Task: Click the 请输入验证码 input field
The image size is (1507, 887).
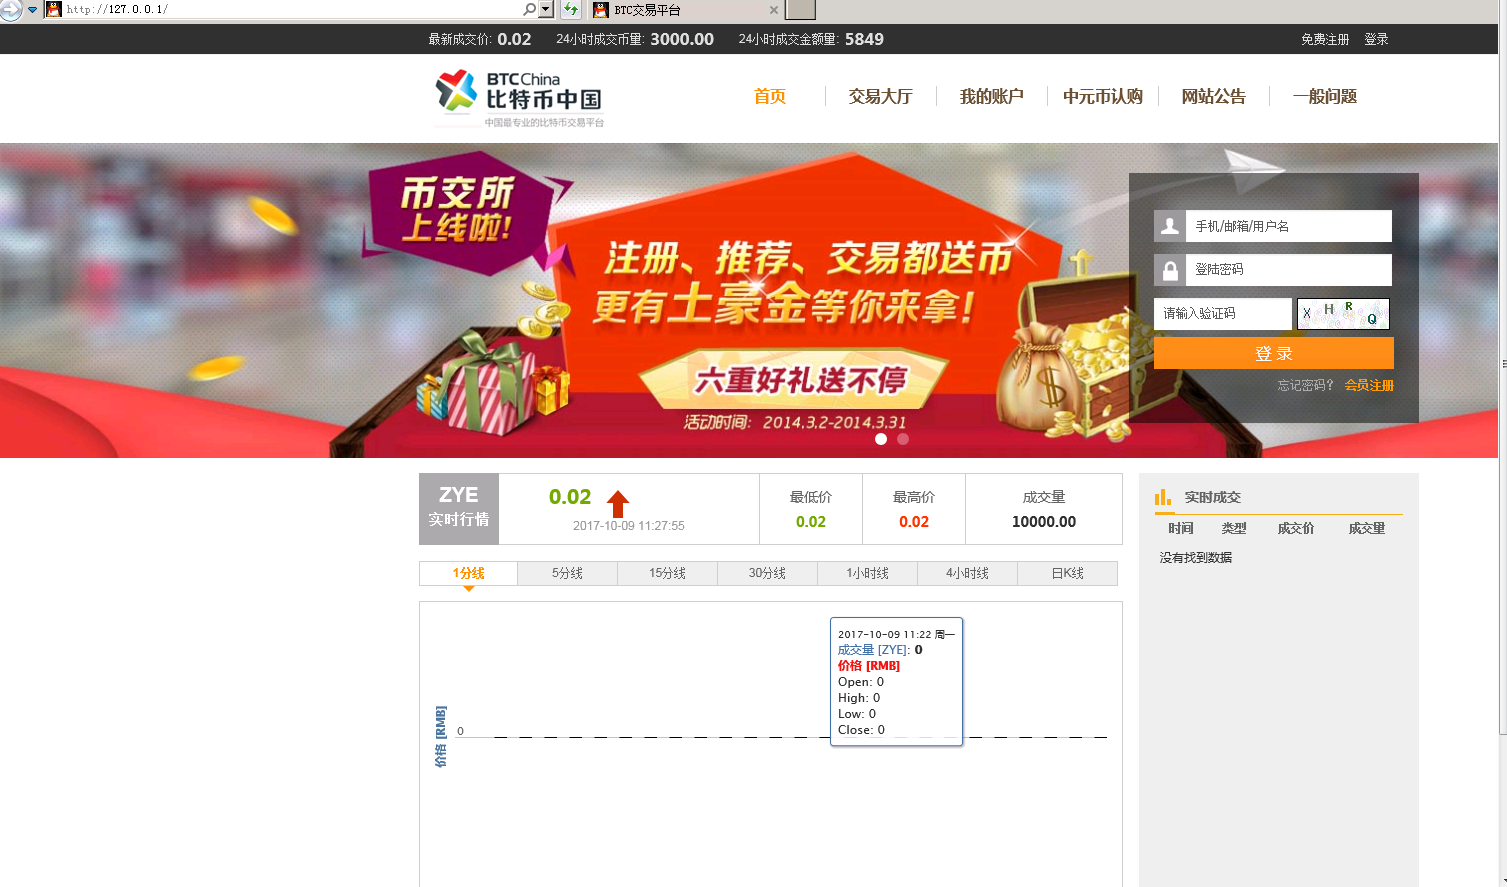Action: tap(1222, 313)
